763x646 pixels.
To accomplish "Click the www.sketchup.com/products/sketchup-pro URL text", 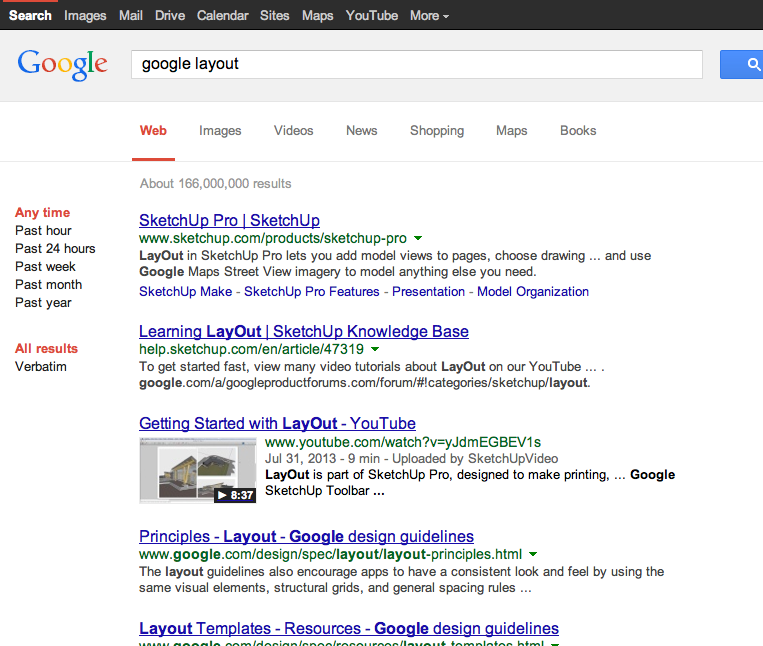I will pyautogui.click(x=272, y=238).
